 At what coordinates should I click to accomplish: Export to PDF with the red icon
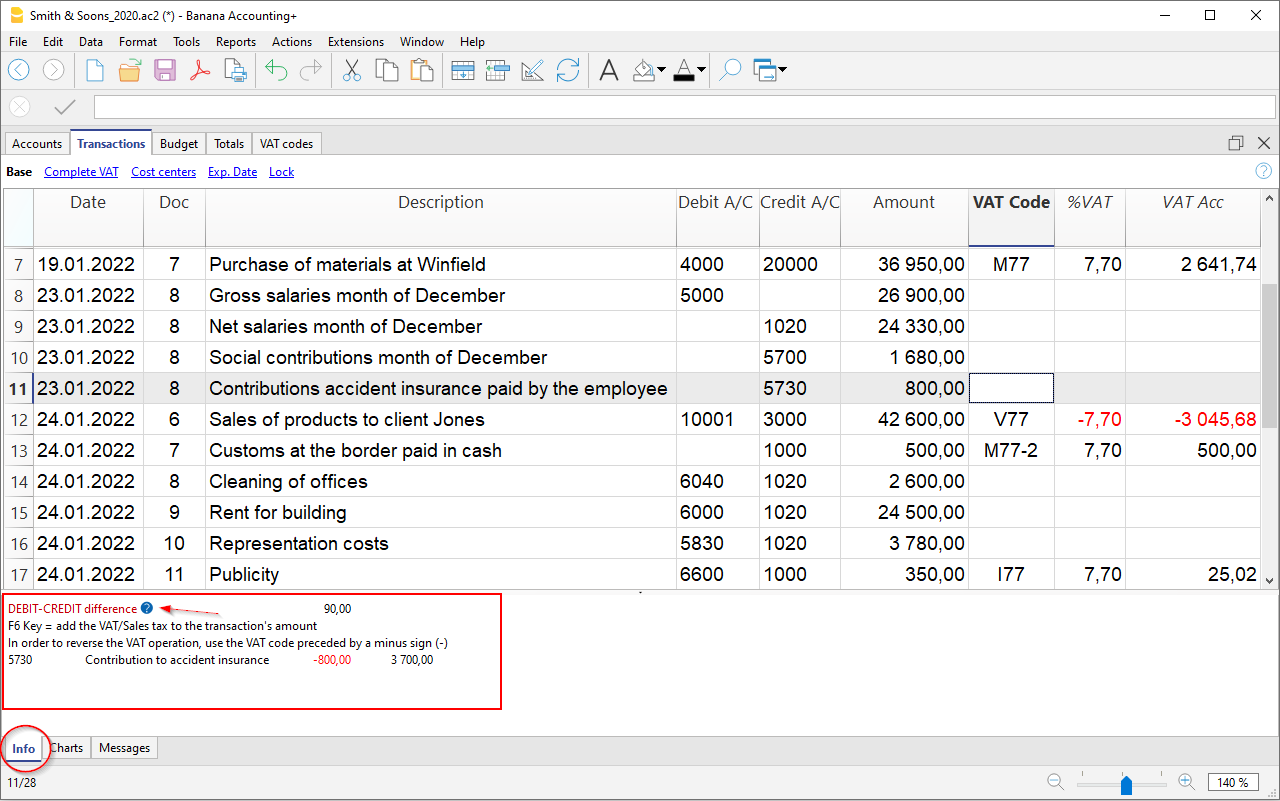pyautogui.click(x=200, y=70)
